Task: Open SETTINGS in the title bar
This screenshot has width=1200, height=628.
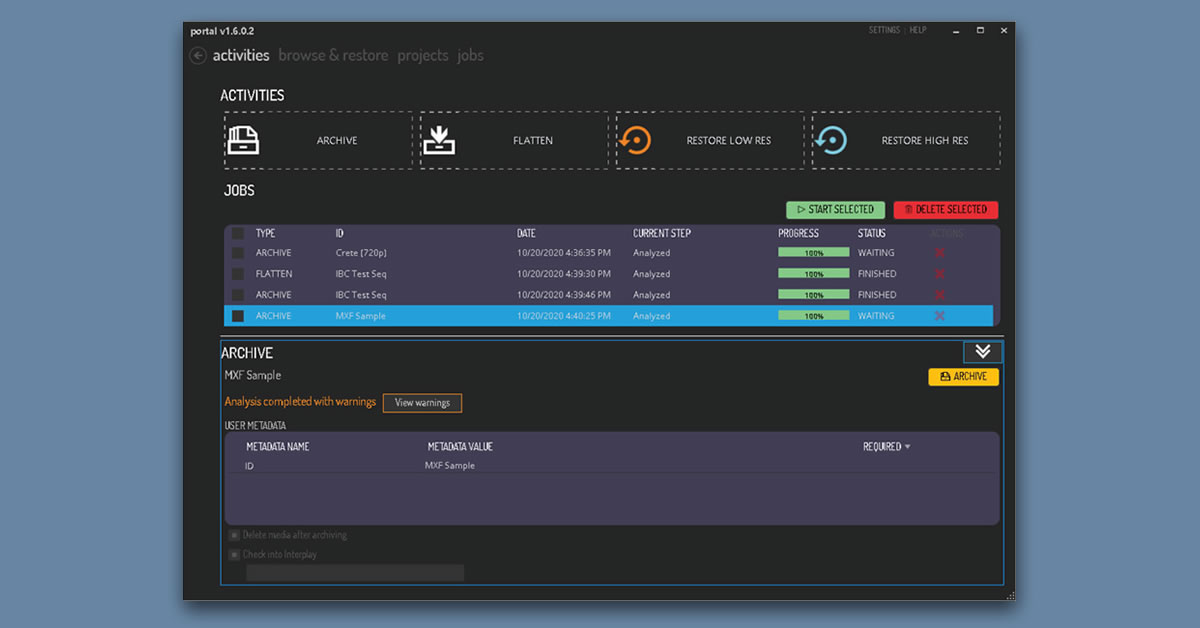Action: click(x=884, y=31)
